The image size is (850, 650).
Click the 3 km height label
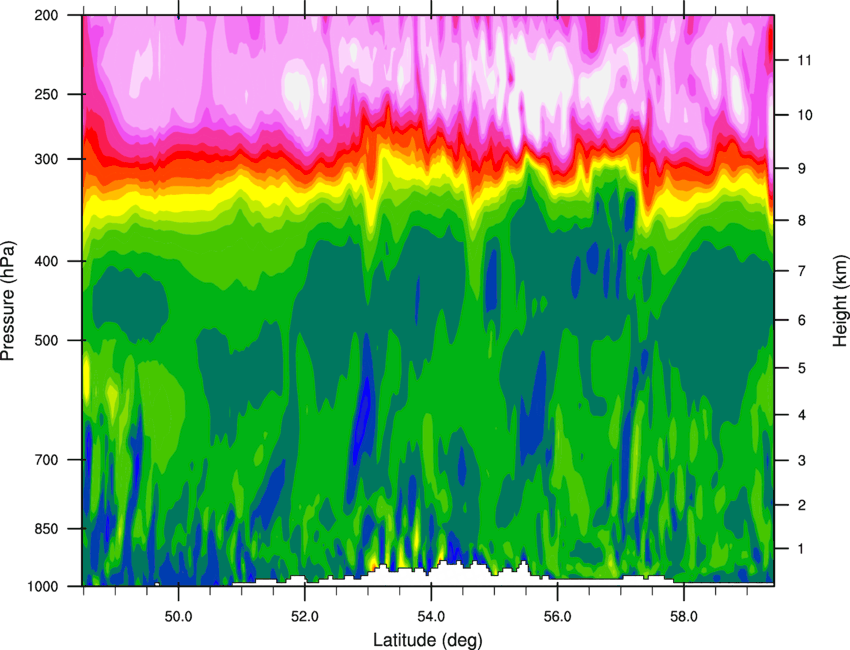tap(801, 460)
